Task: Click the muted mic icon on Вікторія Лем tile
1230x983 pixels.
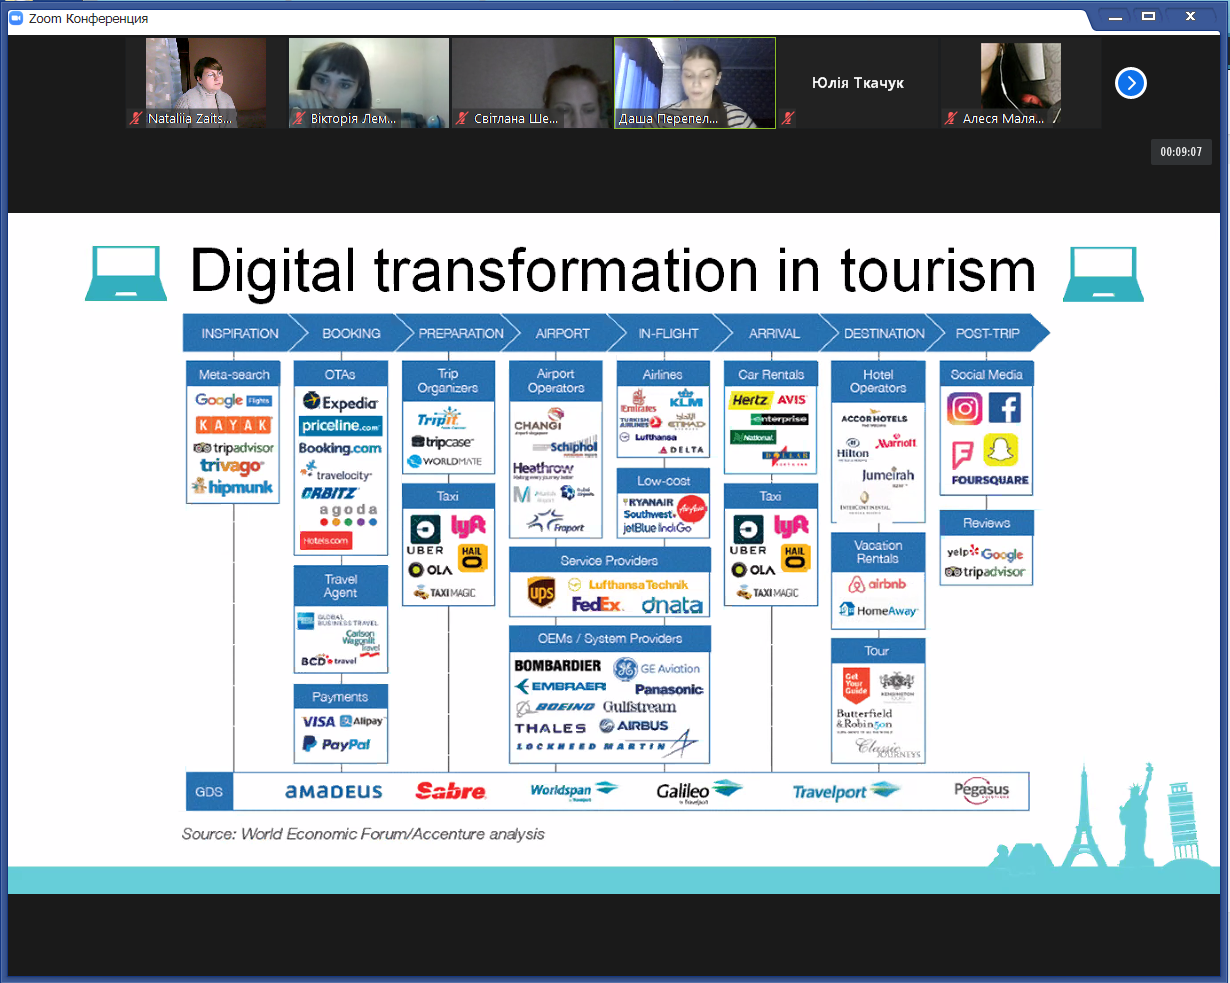Action: point(298,118)
